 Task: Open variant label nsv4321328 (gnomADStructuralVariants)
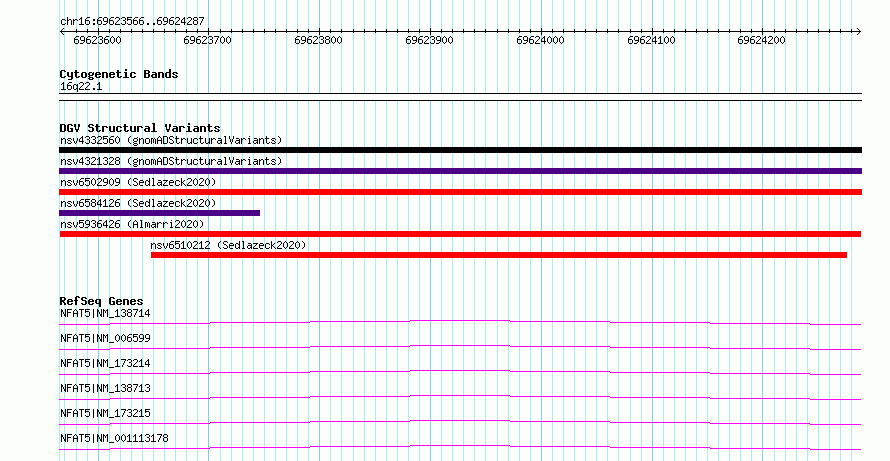171,161
